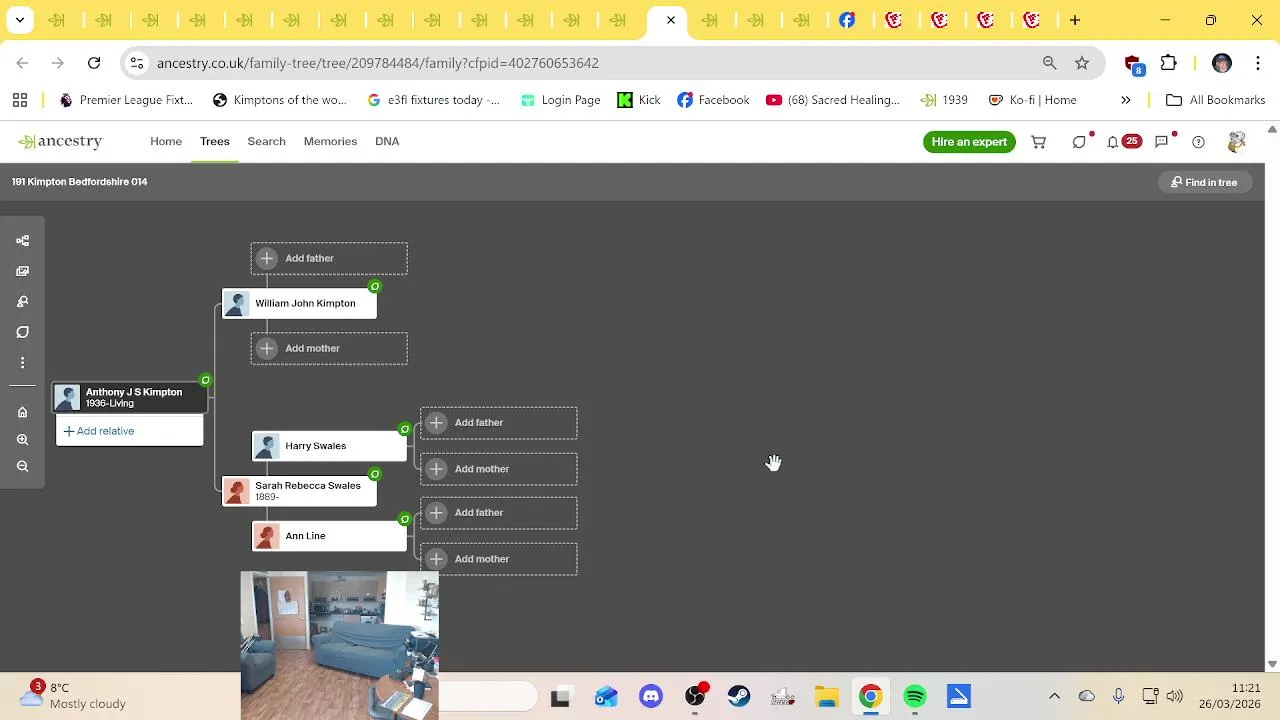Select the Anthony J S Kimpton person card

pos(130,397)
